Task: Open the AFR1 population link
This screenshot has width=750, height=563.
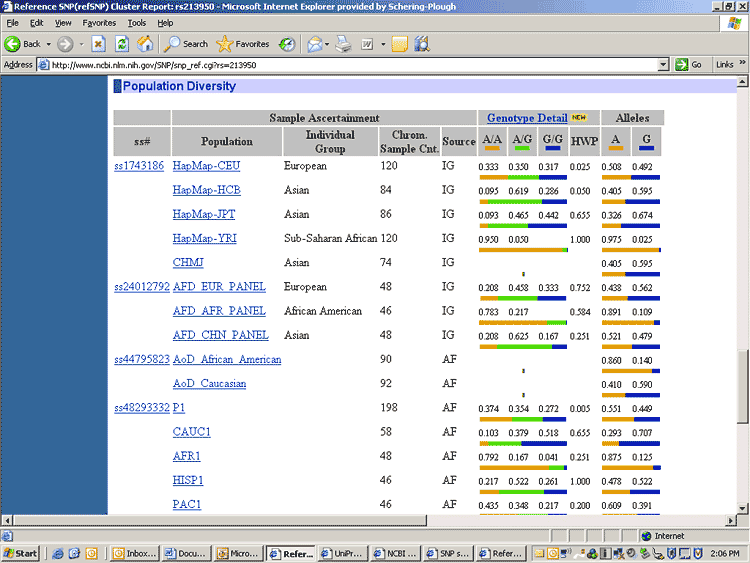Action: [187, 456]
